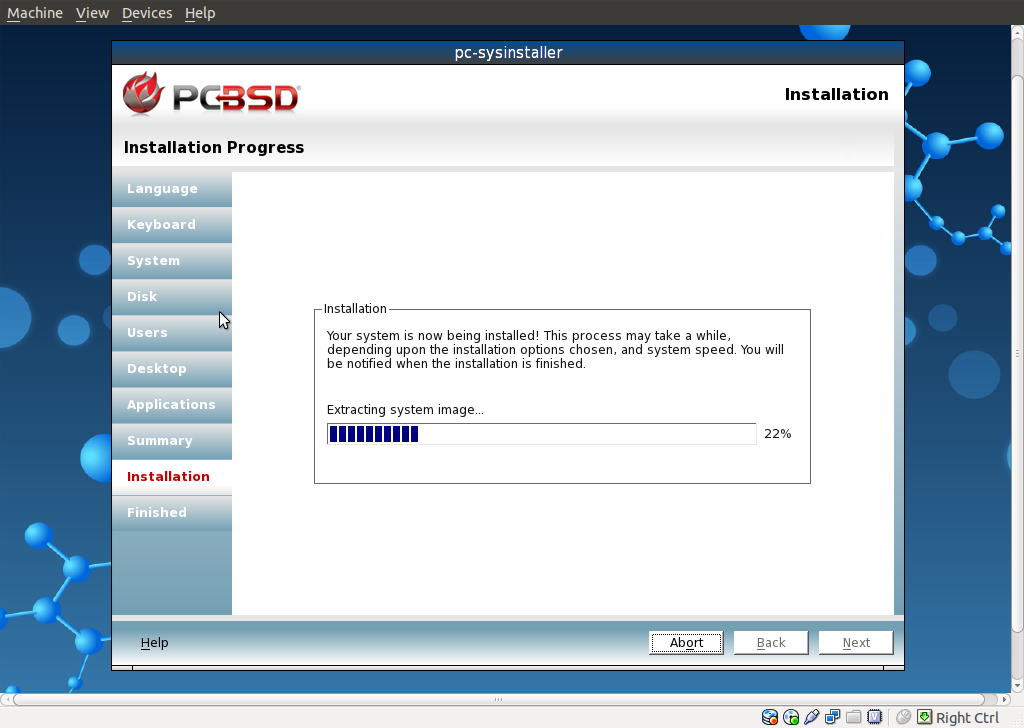Click the vertical scrollbar of the VM window

click(1017, 353)
